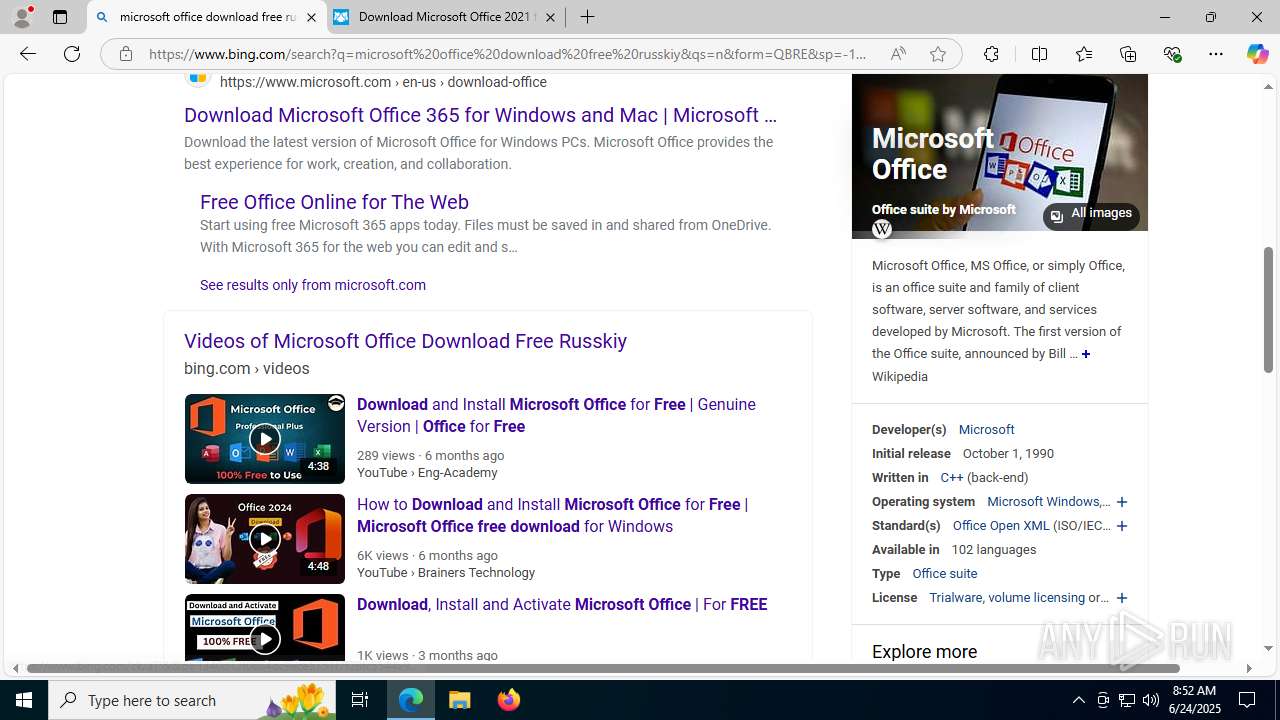Open the Windows Start menu

[x=24, y=700]
